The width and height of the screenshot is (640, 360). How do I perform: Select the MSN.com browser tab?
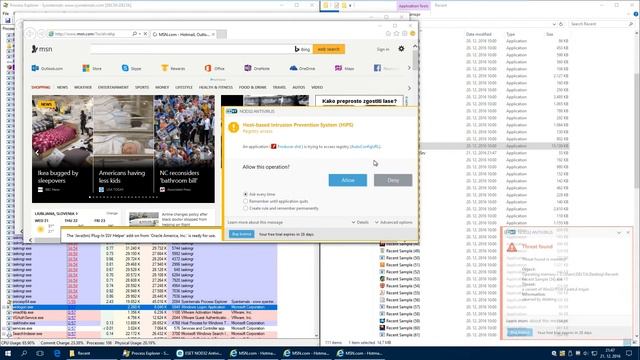point(183,34)
